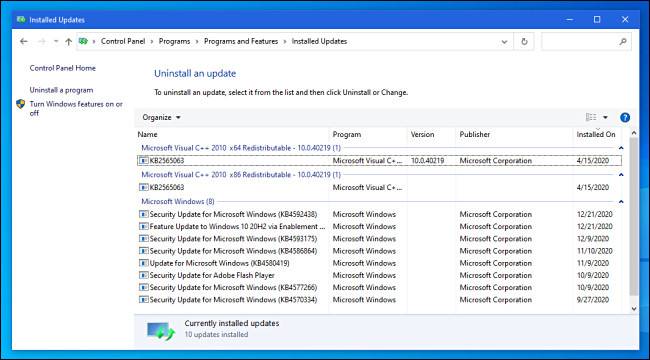
Task: Maximize the Installed Updates window
Action: [597, 19]
